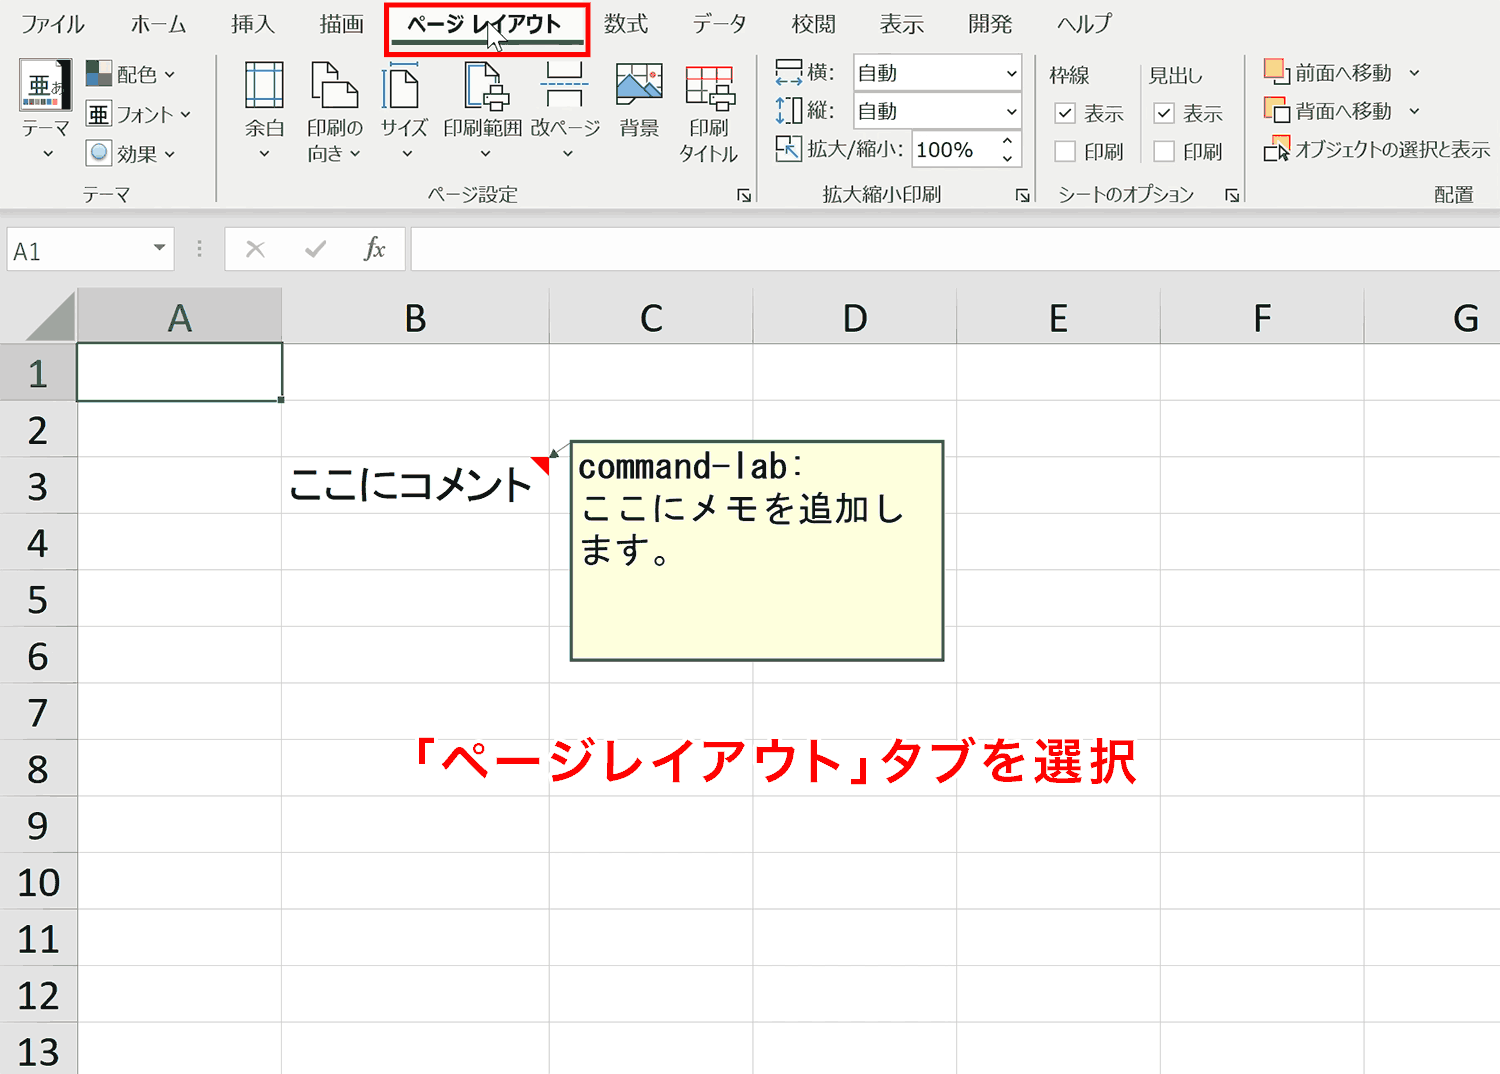Select column F header

1263,317
